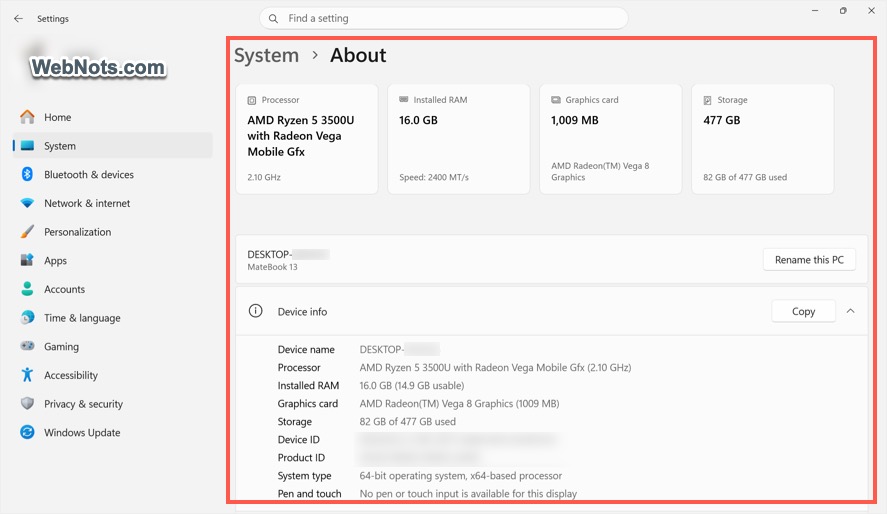Viewport: 887px width, 514px height.
Task: Open Accounts settings
Action: [112, 289]
